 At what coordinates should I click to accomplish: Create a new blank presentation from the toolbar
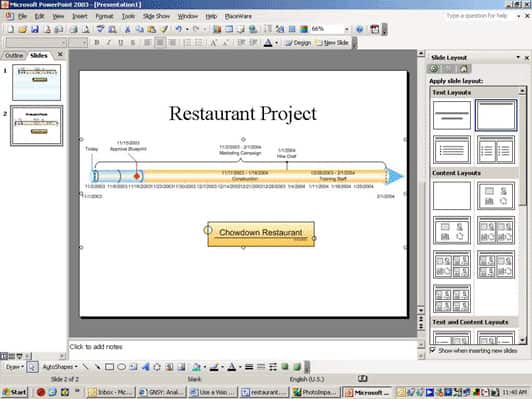(11, 29)
